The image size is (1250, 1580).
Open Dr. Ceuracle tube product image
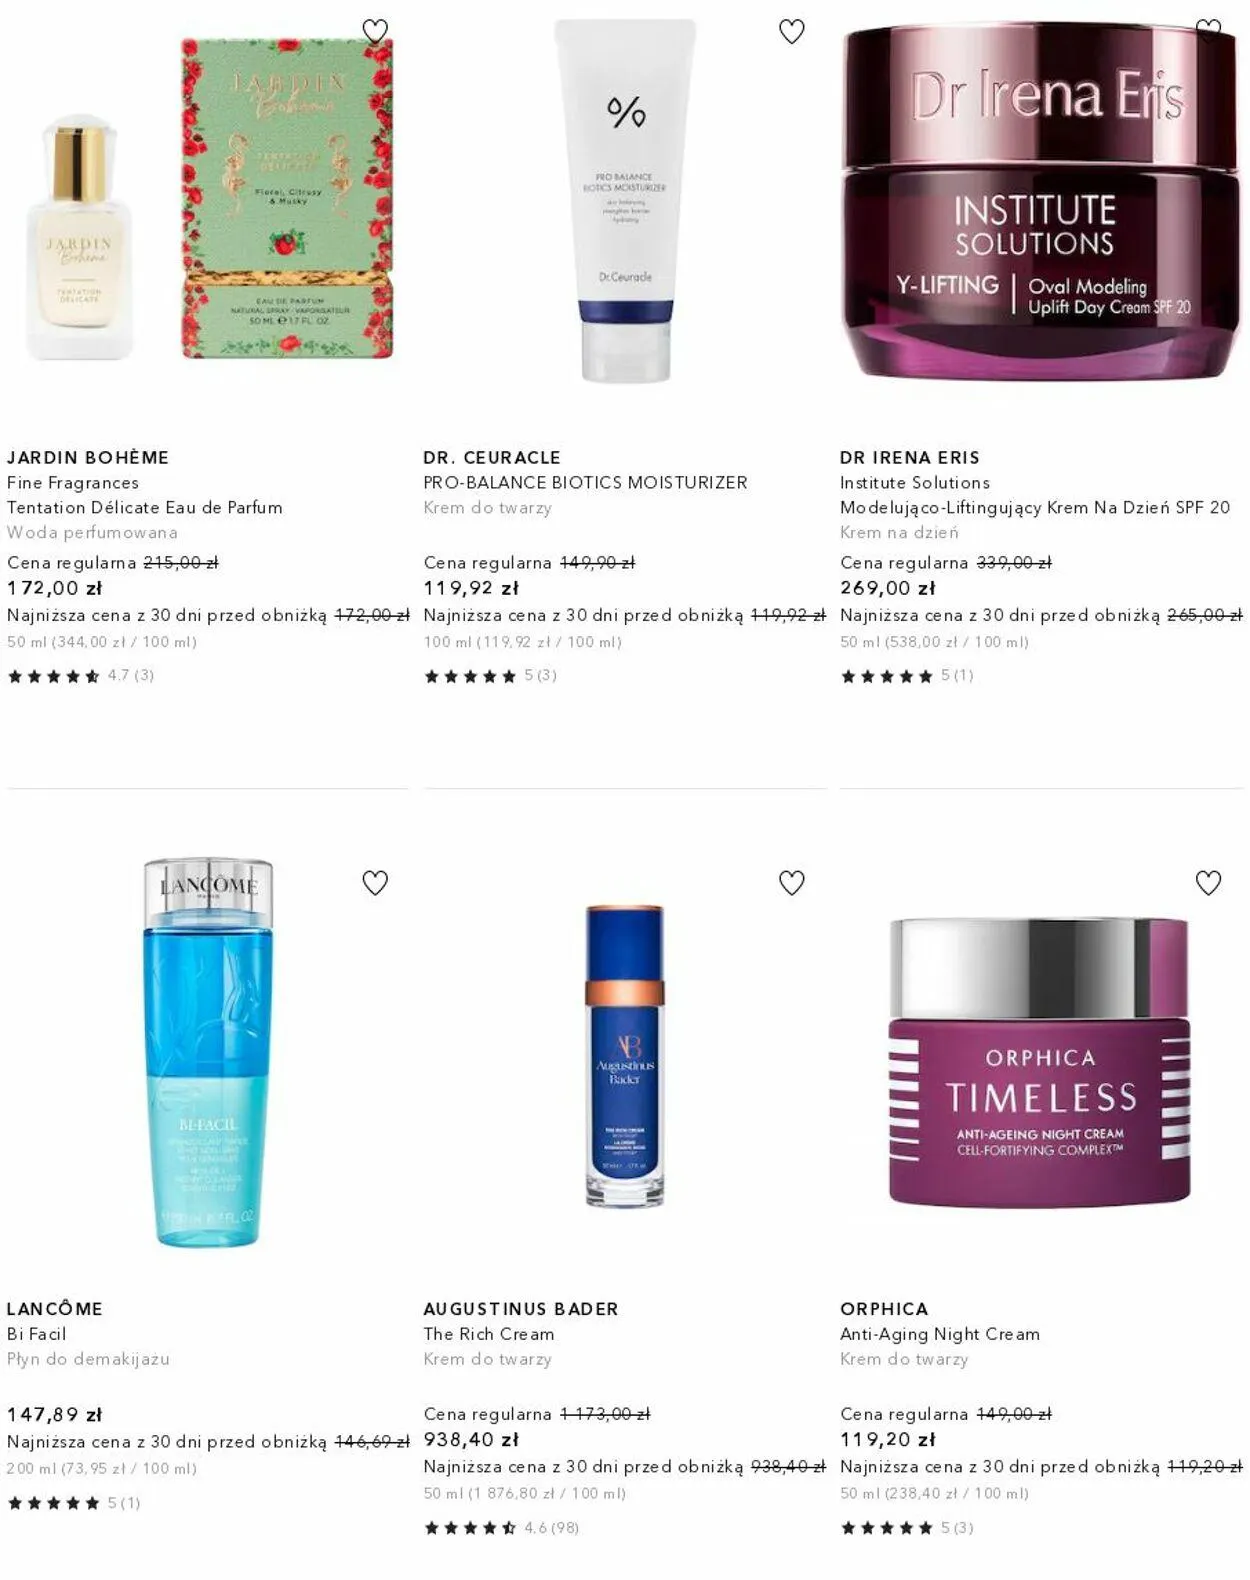tap(626, 201)
